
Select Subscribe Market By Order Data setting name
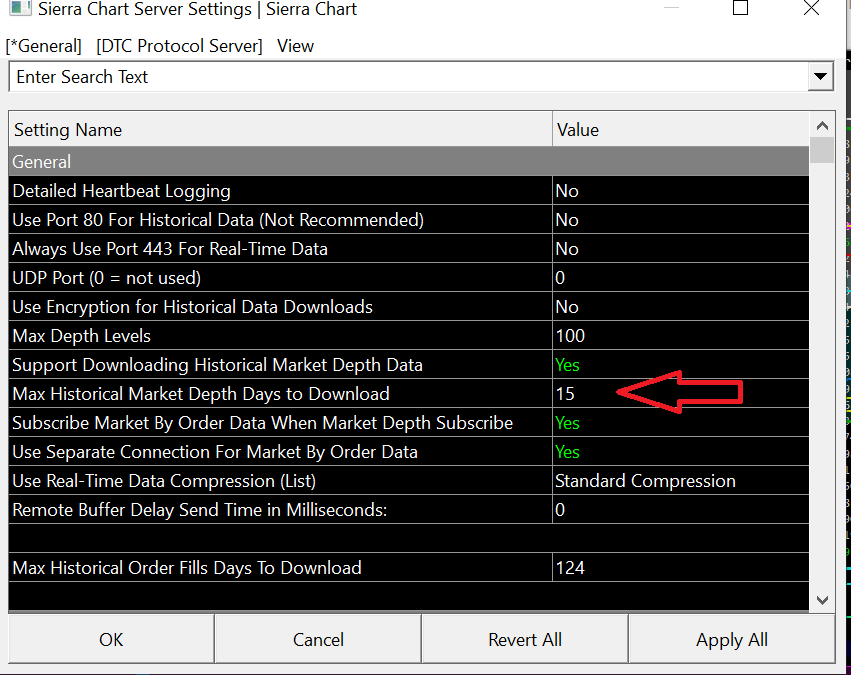click(281, 423)
